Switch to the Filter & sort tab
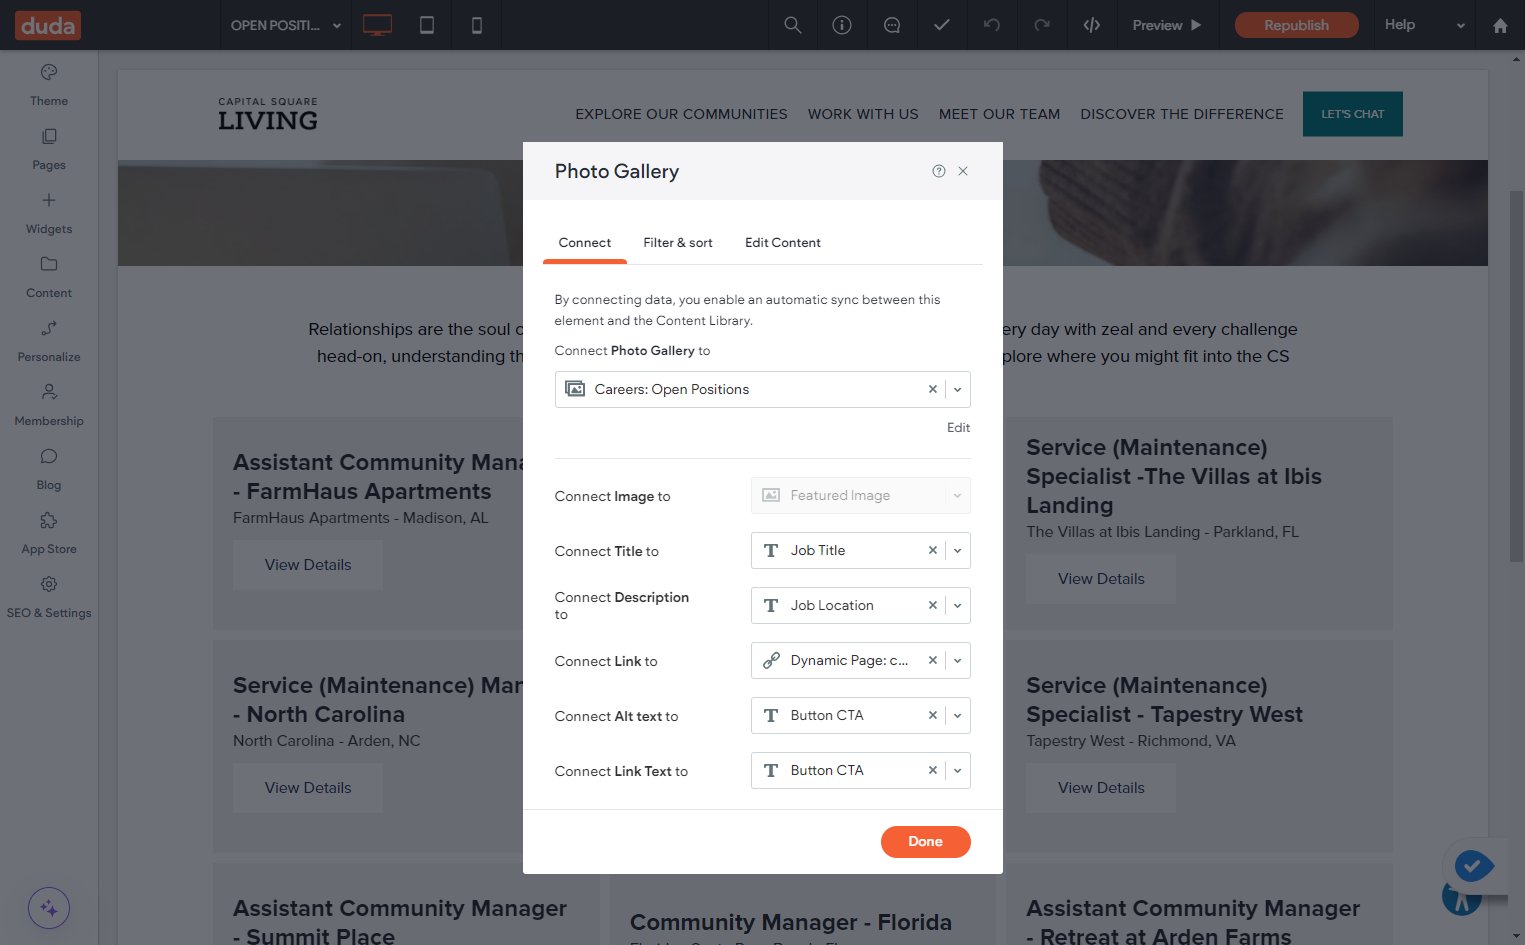 [678, 243]
